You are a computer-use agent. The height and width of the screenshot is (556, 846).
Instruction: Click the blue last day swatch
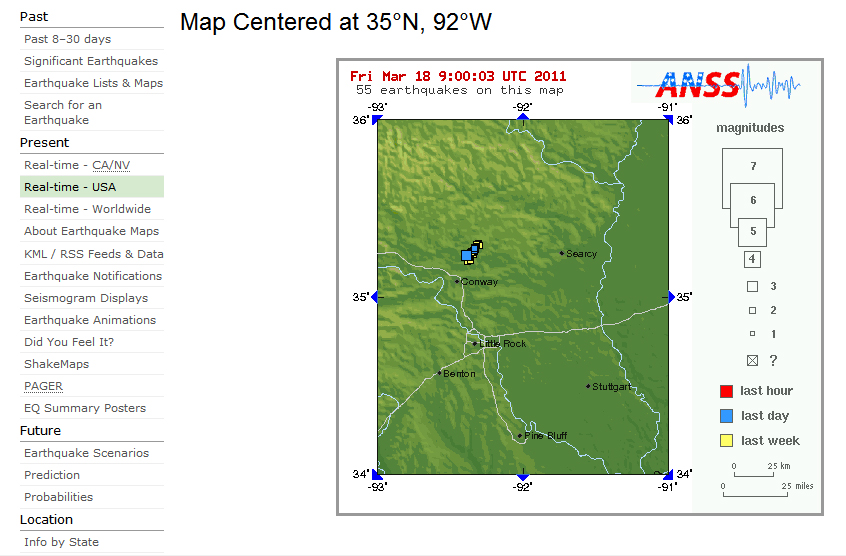726,416
